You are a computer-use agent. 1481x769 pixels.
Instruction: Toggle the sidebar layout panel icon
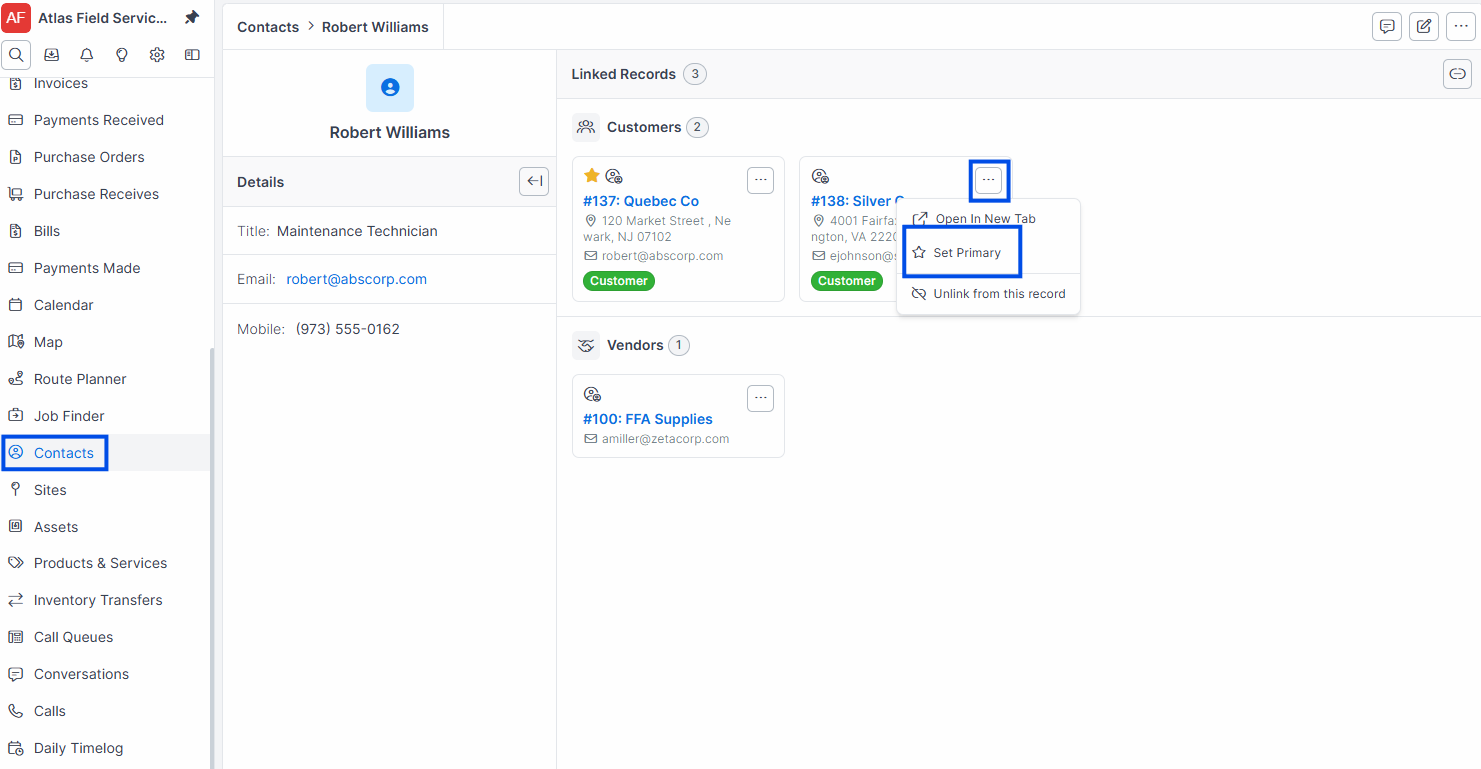[x=192, y=55]
